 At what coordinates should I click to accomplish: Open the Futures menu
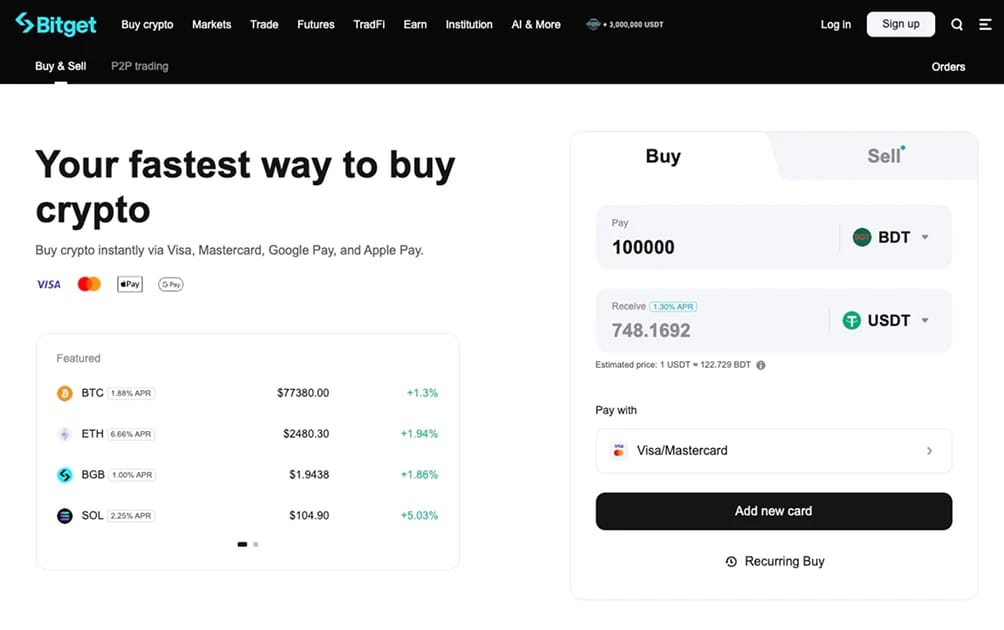coord(316,24)
